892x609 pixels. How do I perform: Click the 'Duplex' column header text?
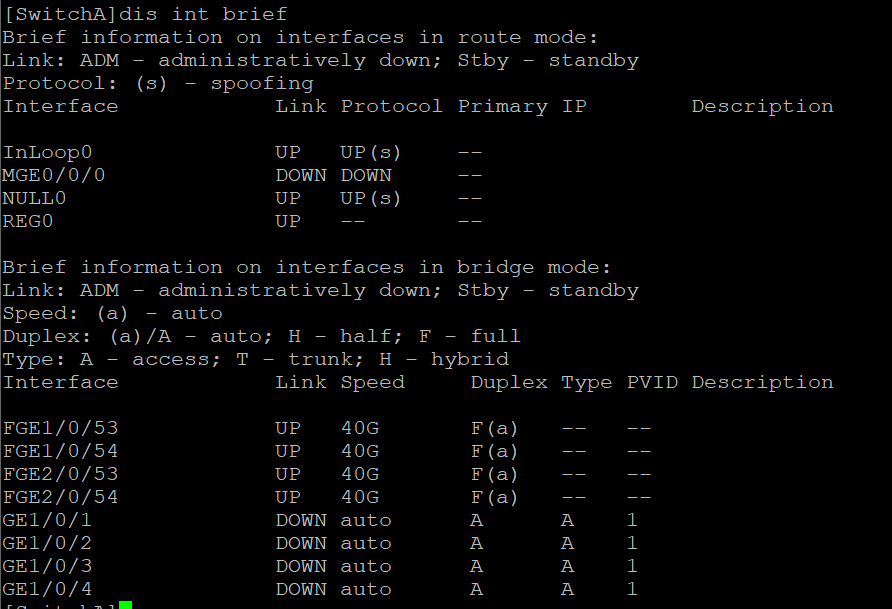click(509, 382)
